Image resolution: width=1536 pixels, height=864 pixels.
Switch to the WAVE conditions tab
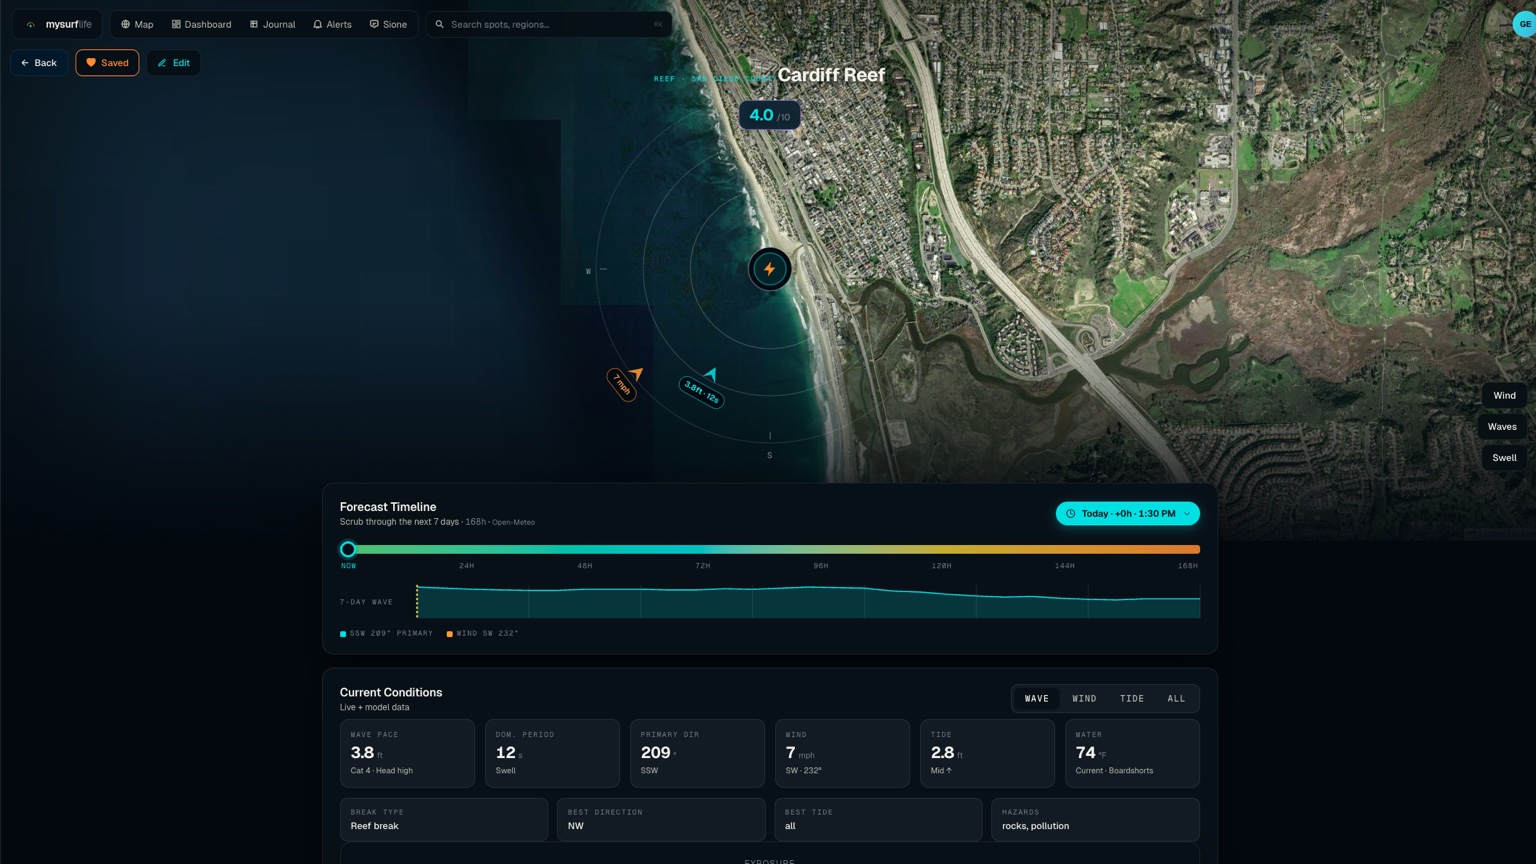[x=1037, y=699]
